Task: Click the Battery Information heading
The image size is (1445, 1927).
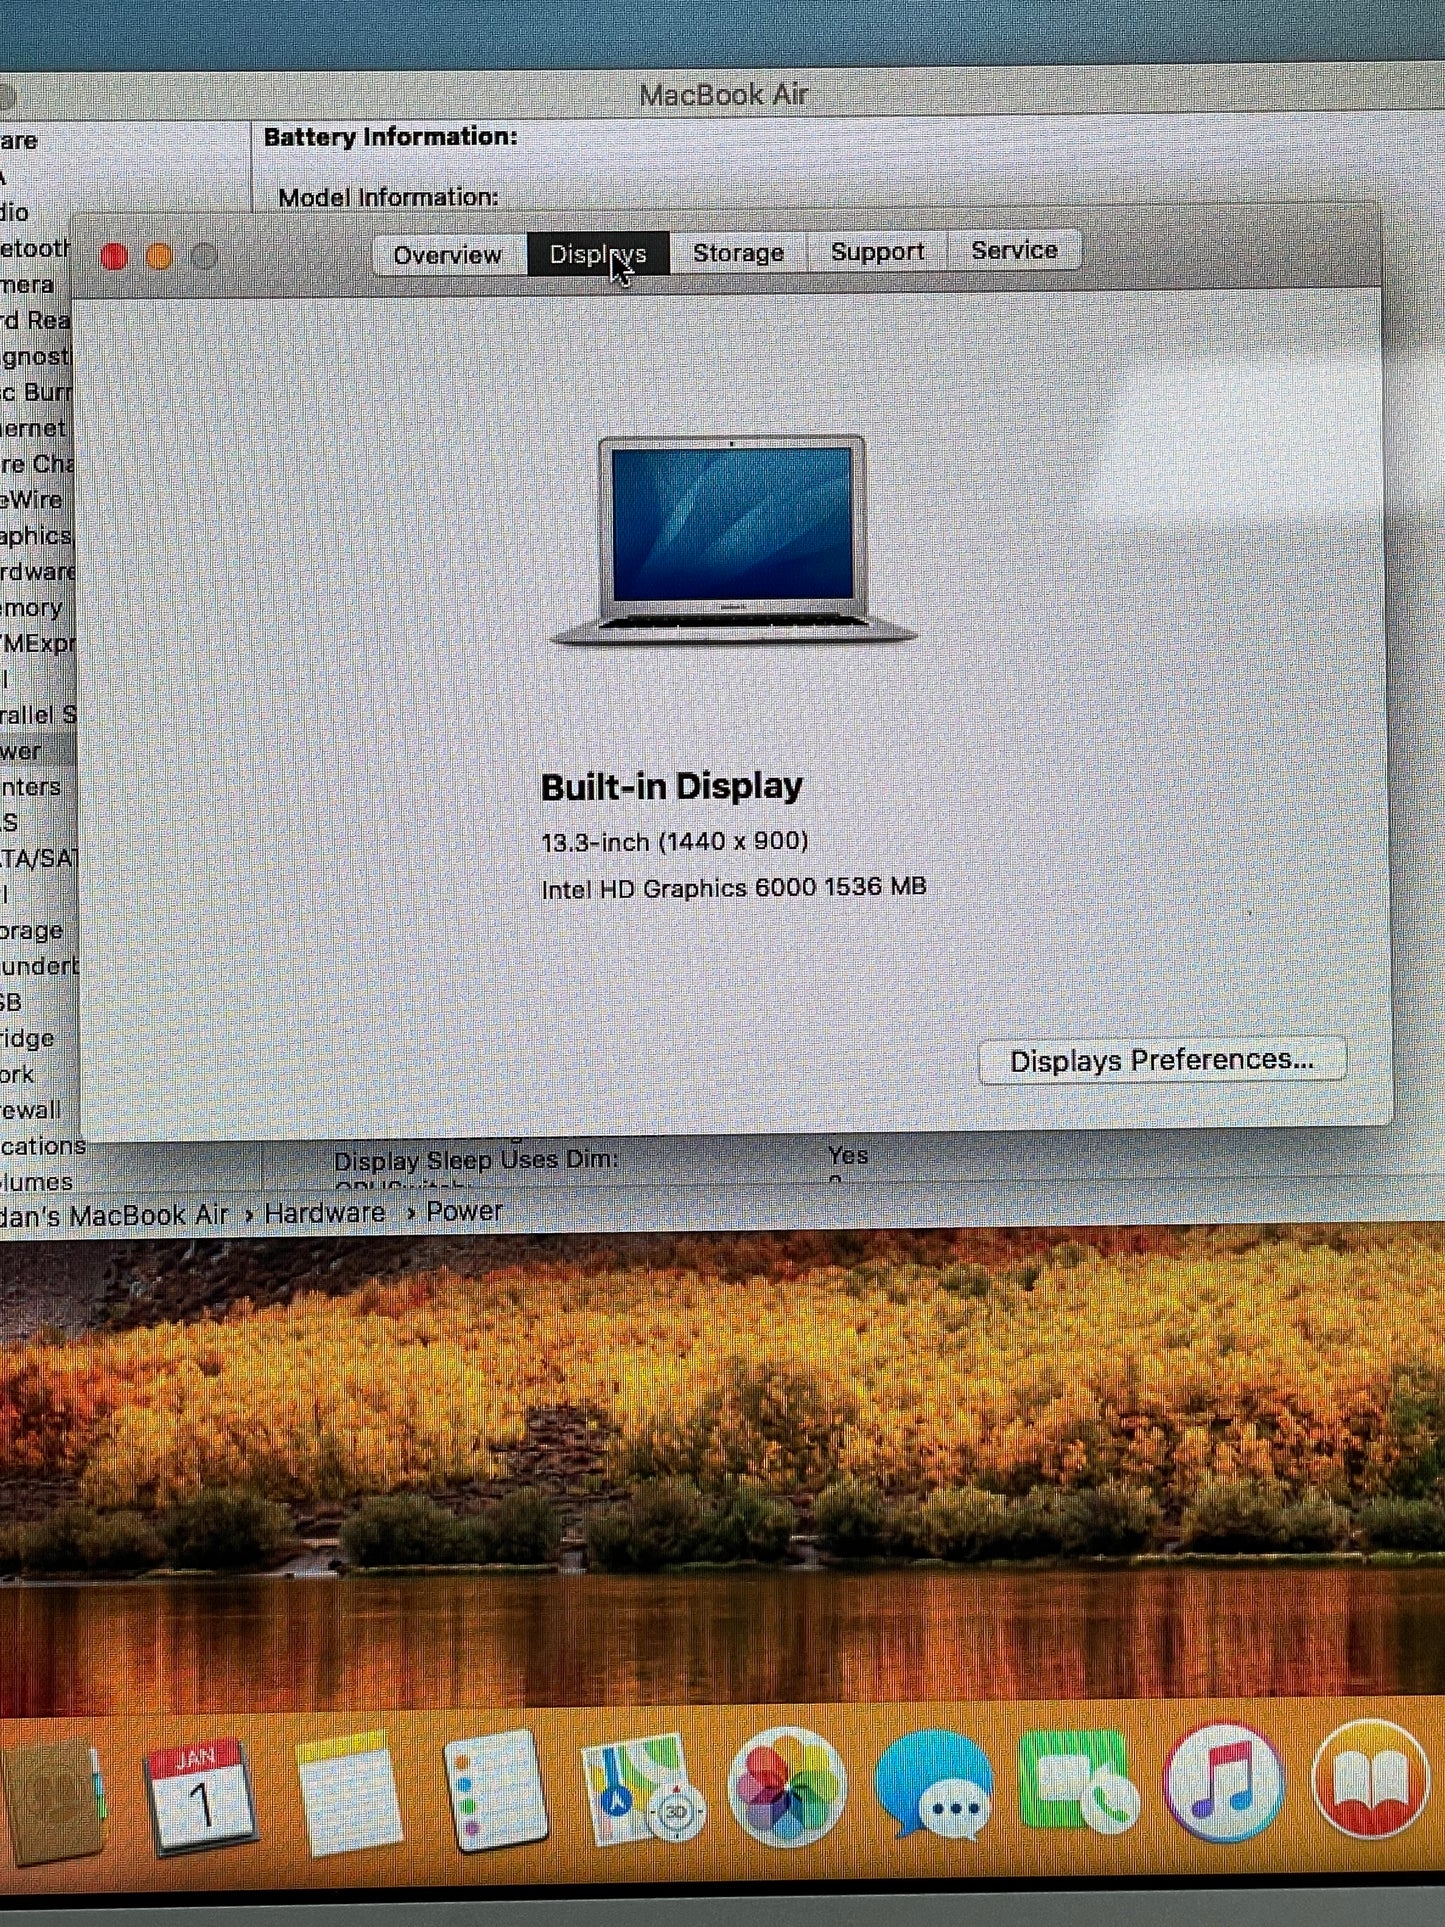Action: (391, 137)
